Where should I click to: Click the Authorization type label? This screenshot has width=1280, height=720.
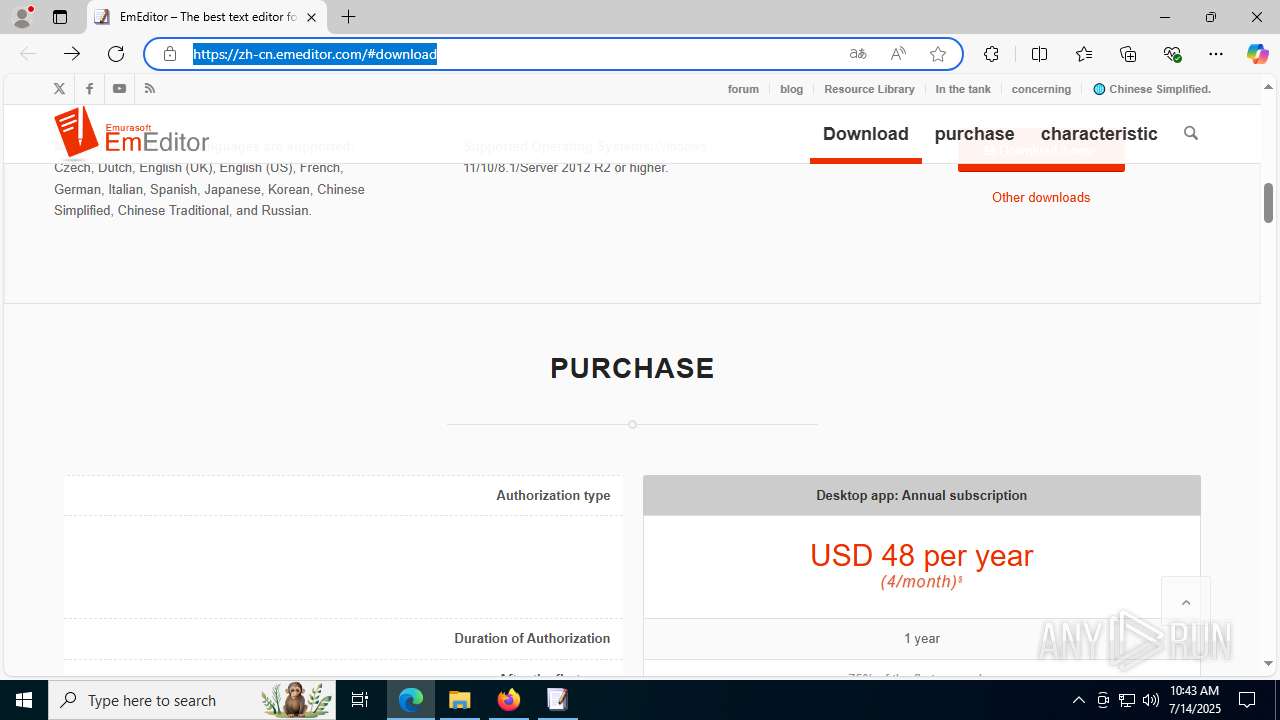tap(553, 495)
